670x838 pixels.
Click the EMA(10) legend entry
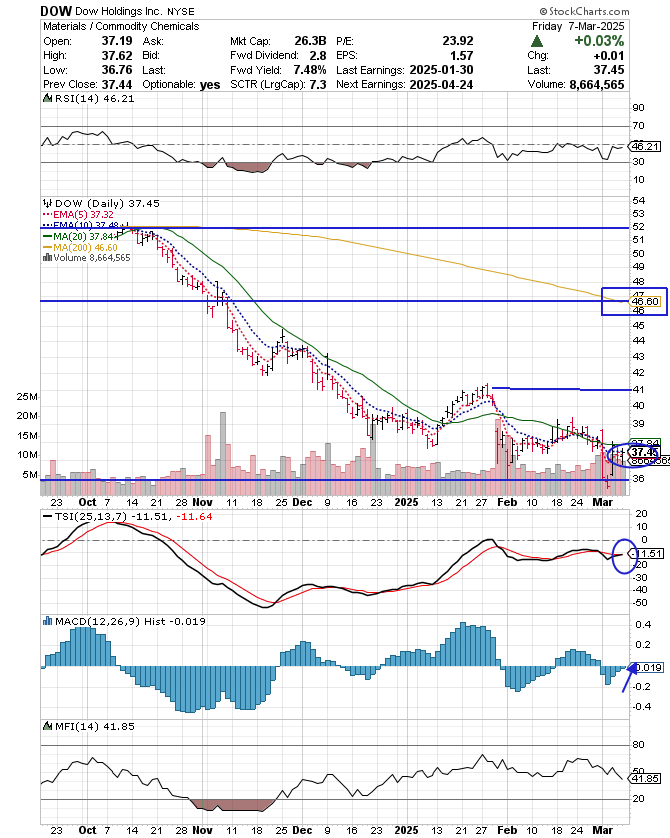click(81, 226)
